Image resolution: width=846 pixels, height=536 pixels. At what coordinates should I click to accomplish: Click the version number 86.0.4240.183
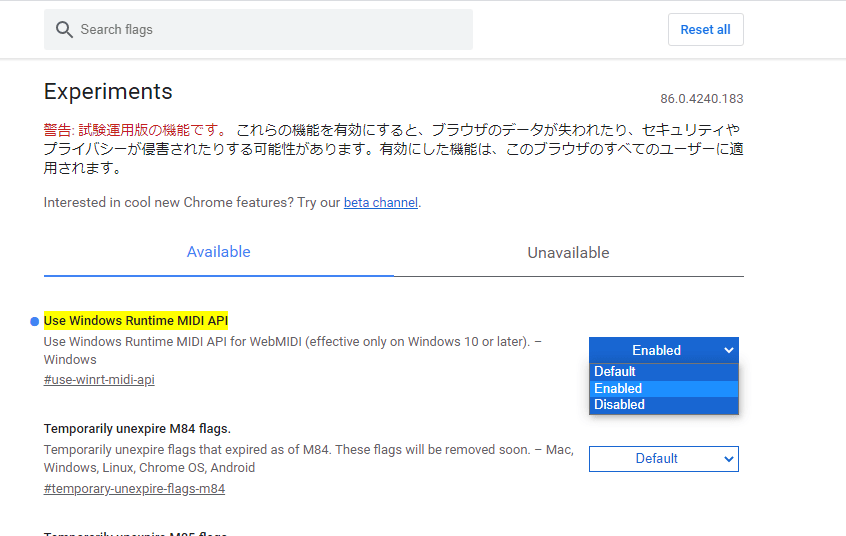pos(701,99)
